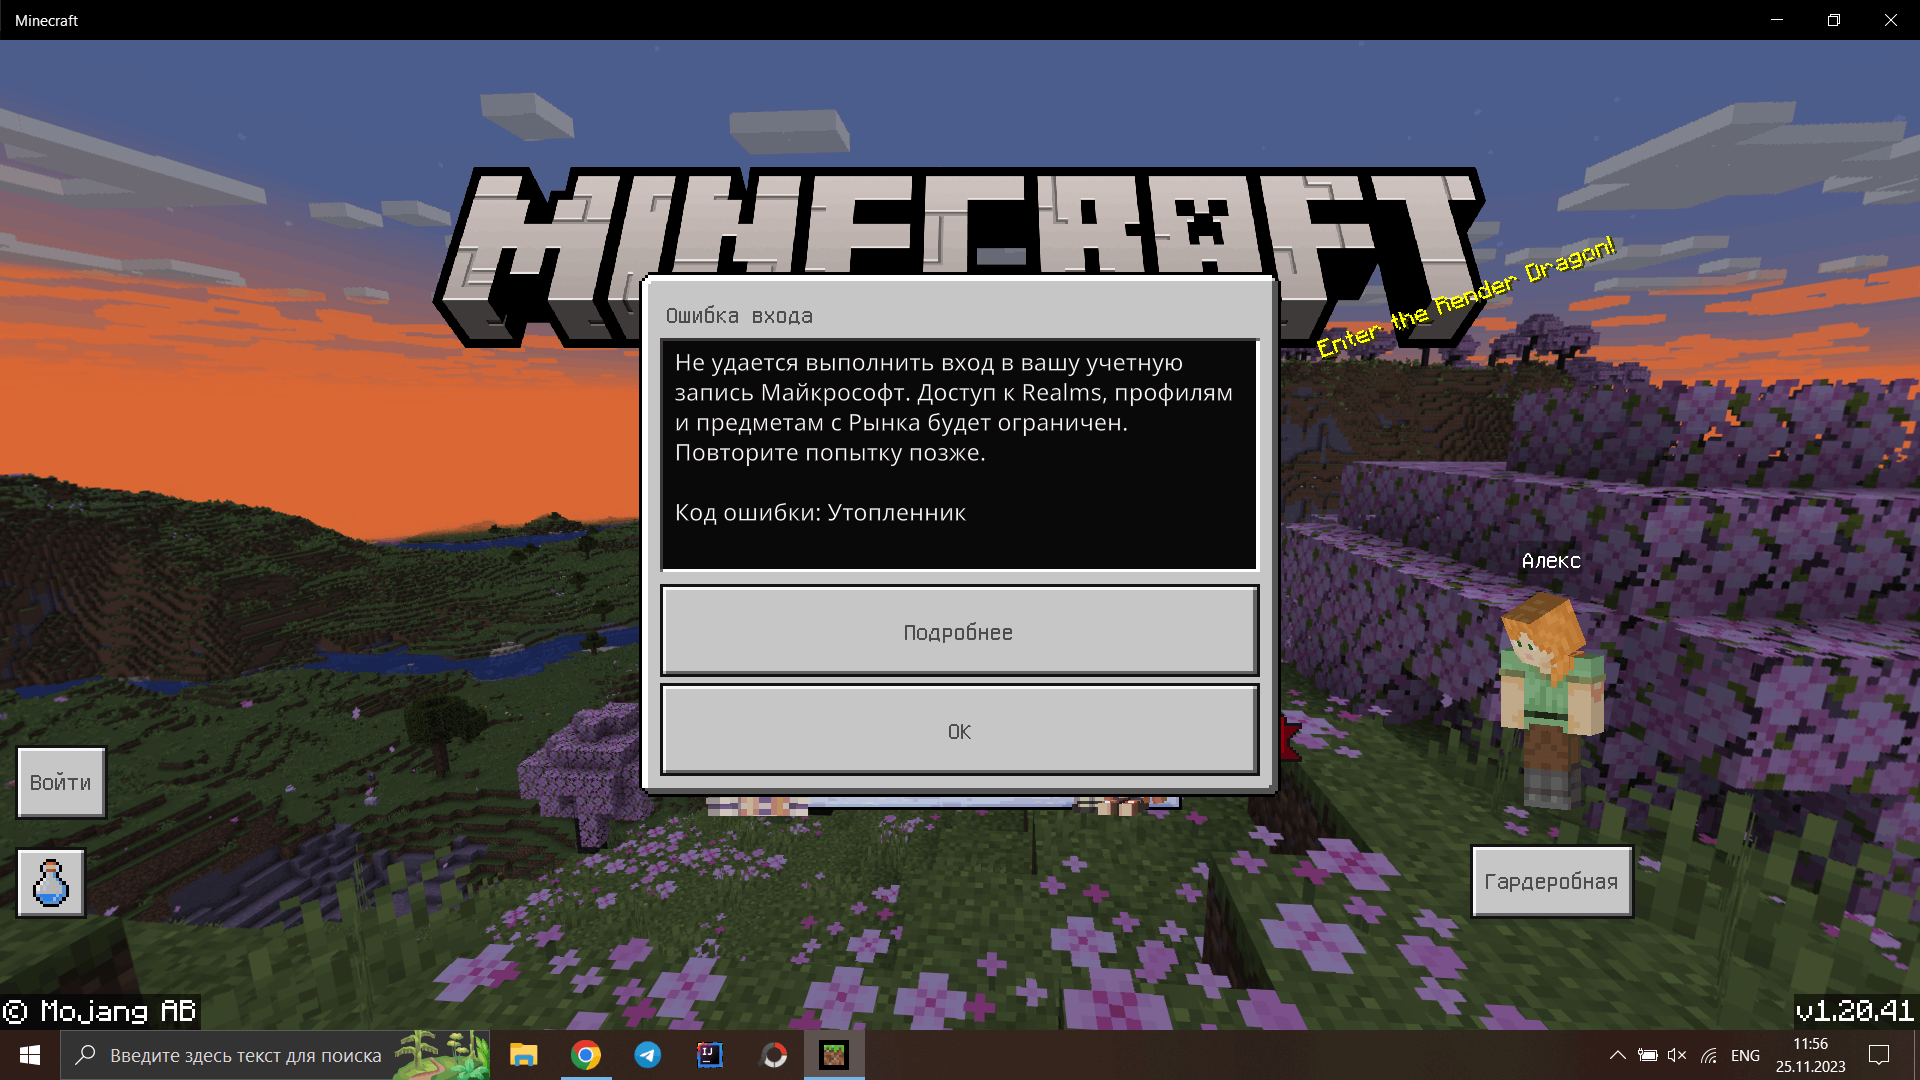Click the Minecraft taskbar icon
Viewport: 1920px width, 1080px height.
coord(835,1054)
